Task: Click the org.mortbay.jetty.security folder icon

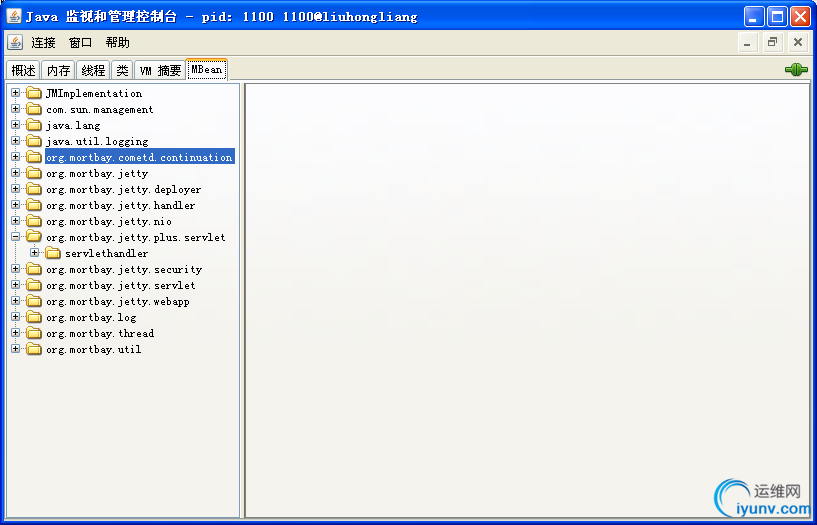Action: (34, 269)
